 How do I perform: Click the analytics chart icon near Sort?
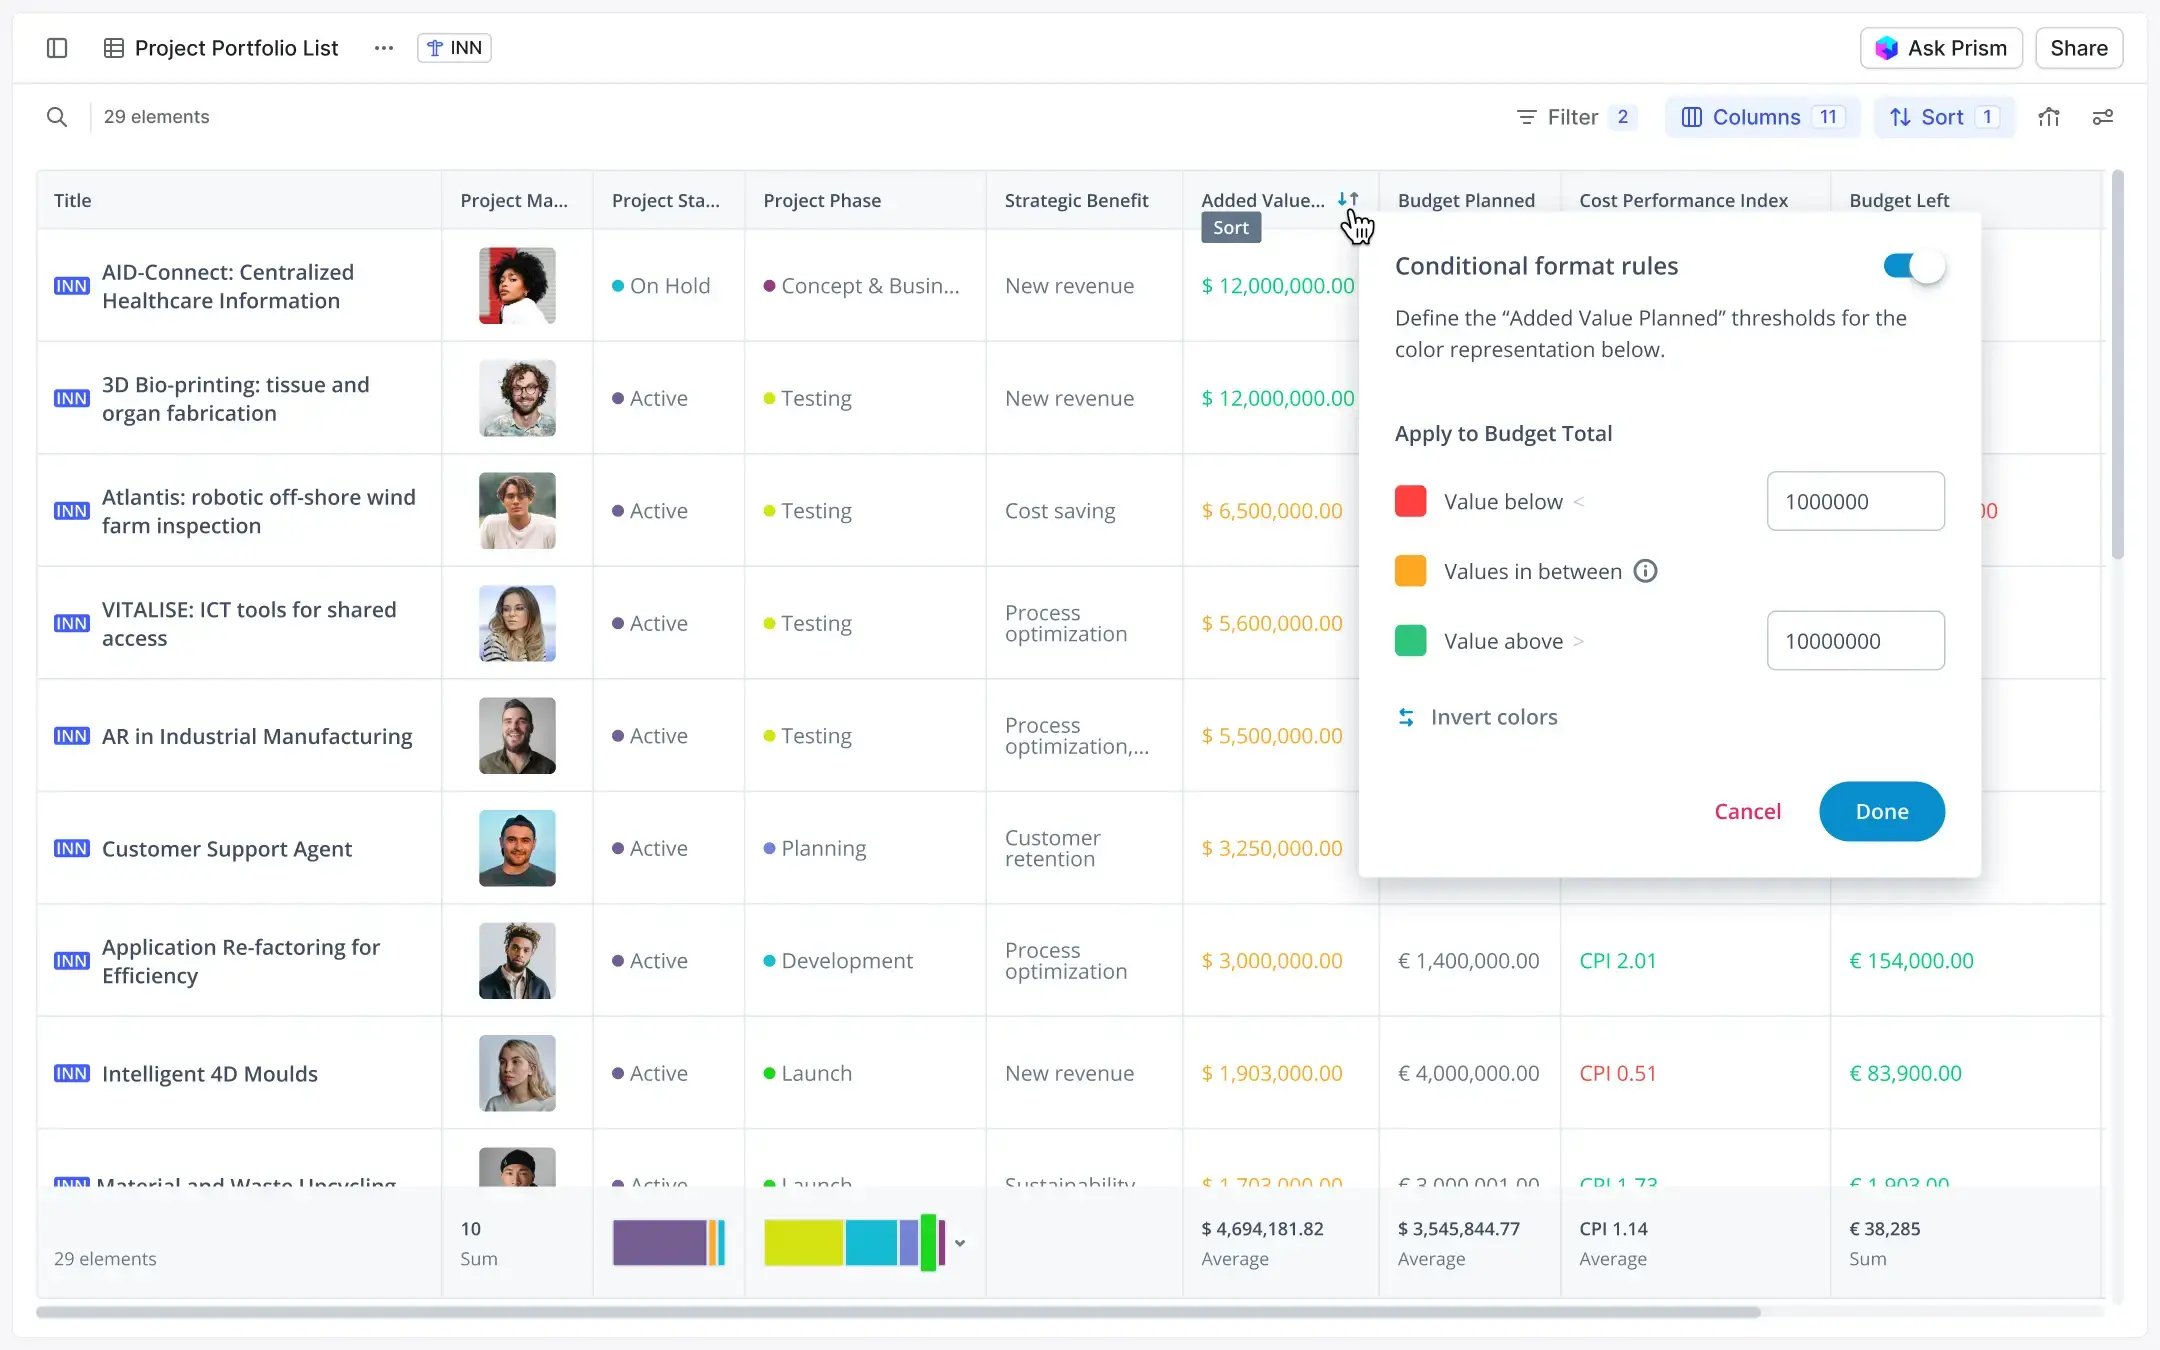pyautogui.click(x=2048, y=117)
